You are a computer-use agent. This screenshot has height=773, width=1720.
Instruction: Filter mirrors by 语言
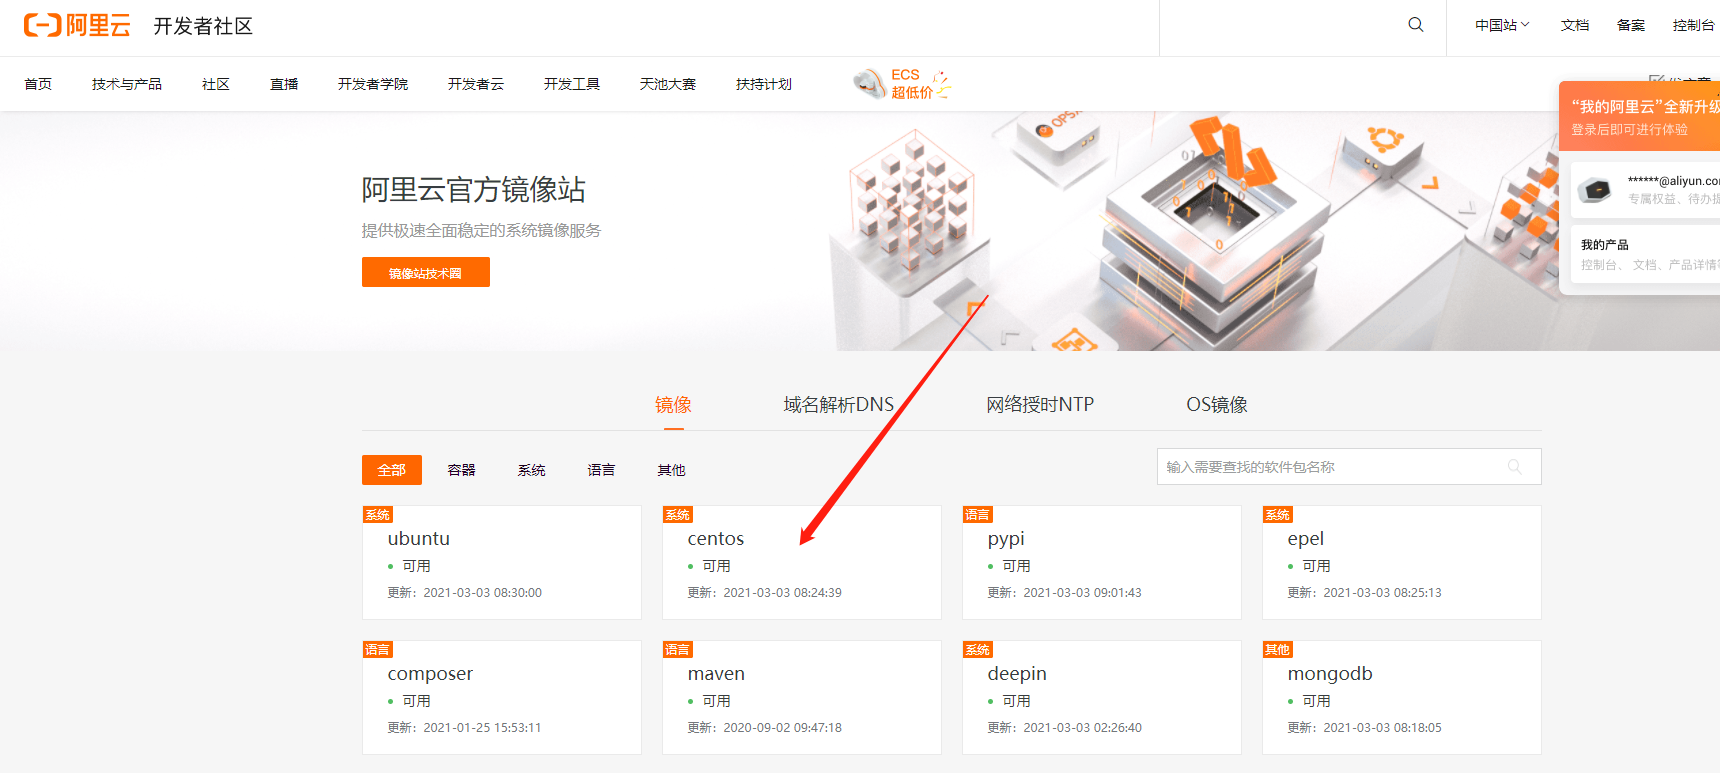tap(602, 470)
